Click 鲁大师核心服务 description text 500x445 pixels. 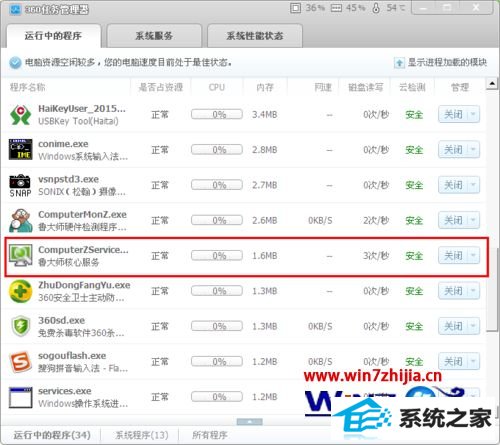pos(69,262)
